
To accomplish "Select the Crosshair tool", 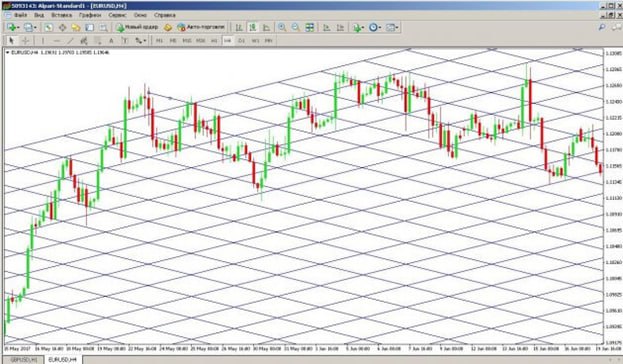I will click(x=25, y=41).
